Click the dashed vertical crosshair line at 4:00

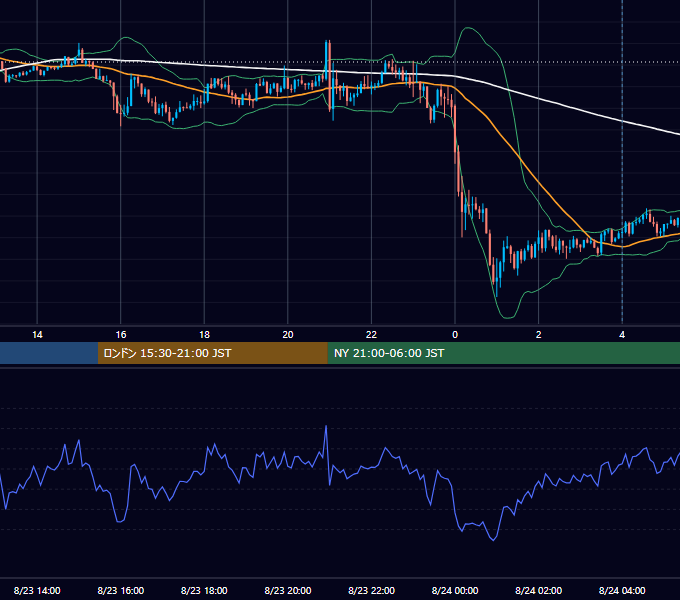click(x=622, y=163)
